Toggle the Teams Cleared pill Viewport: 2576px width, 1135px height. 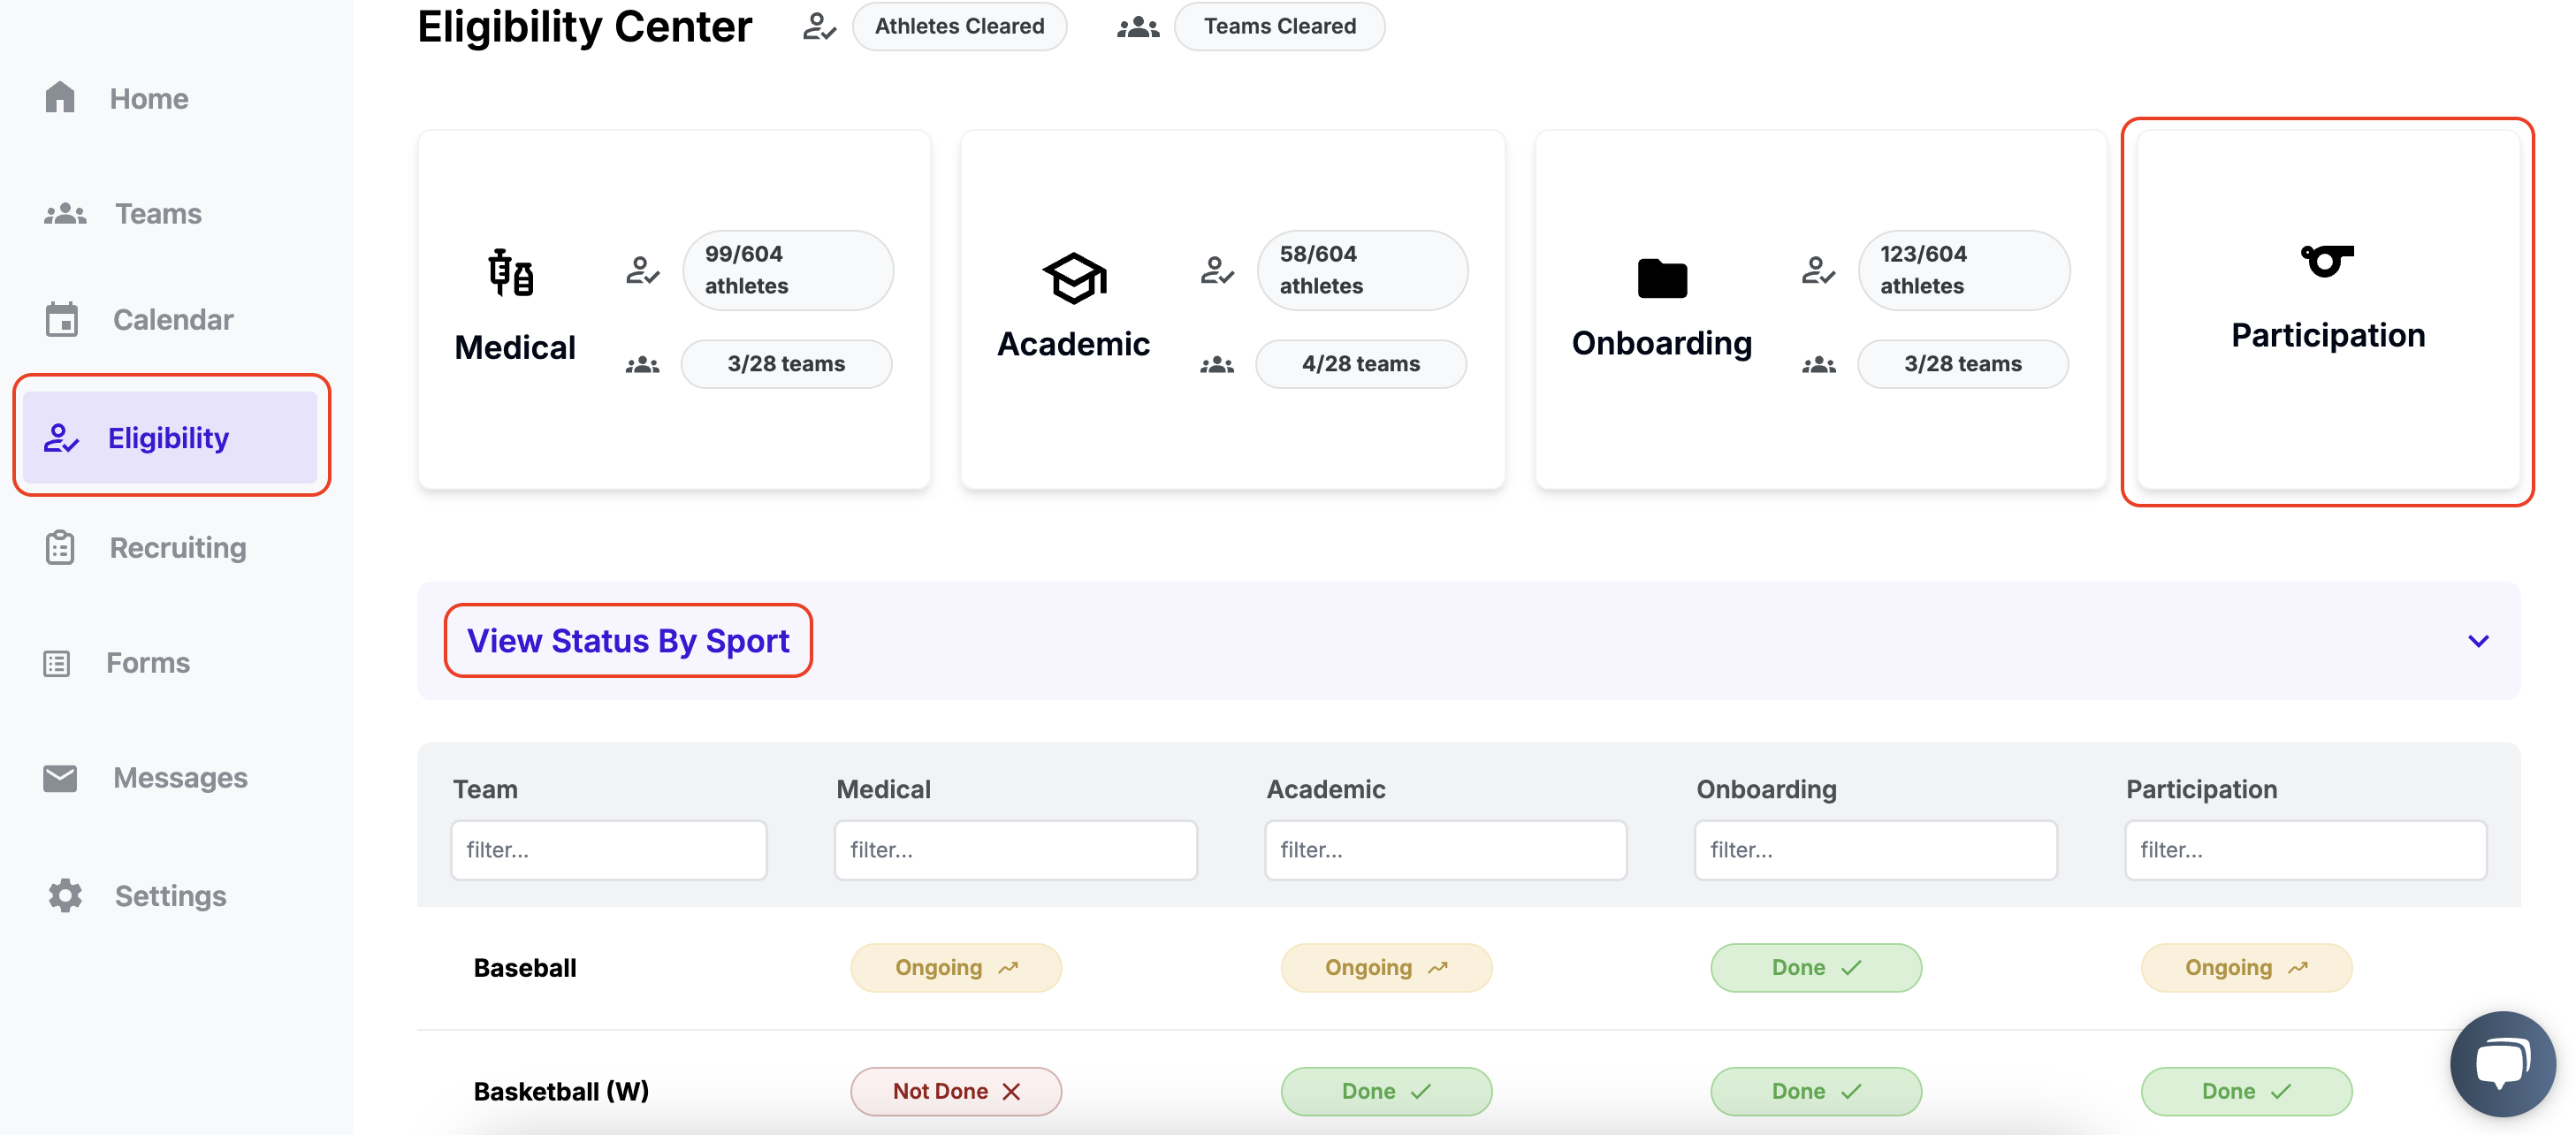(1278, 26)
